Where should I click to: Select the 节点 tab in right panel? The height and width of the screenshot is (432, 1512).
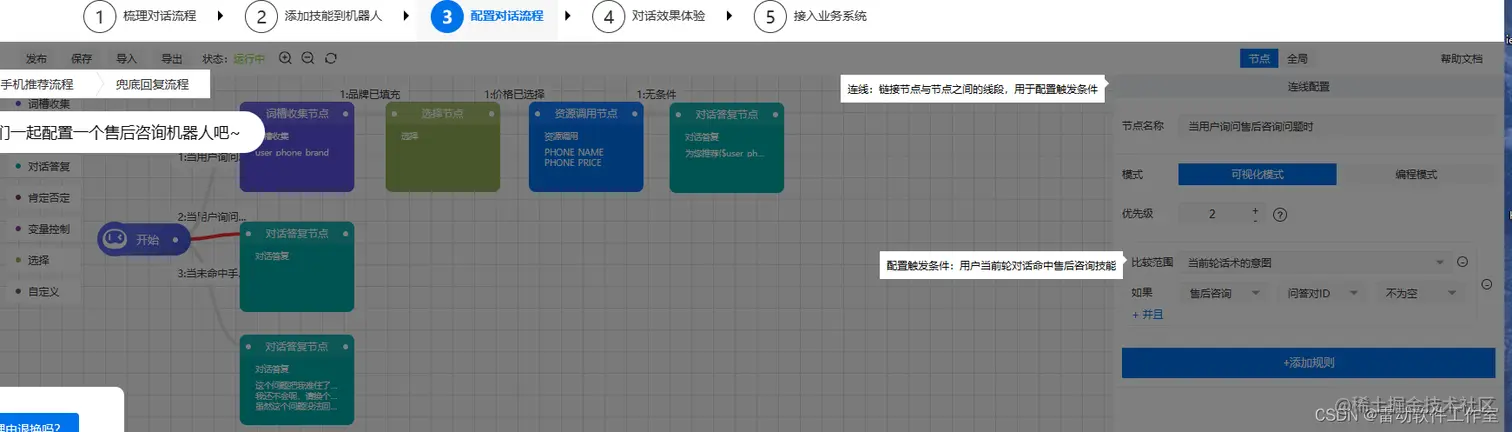tap(1259, 59)
